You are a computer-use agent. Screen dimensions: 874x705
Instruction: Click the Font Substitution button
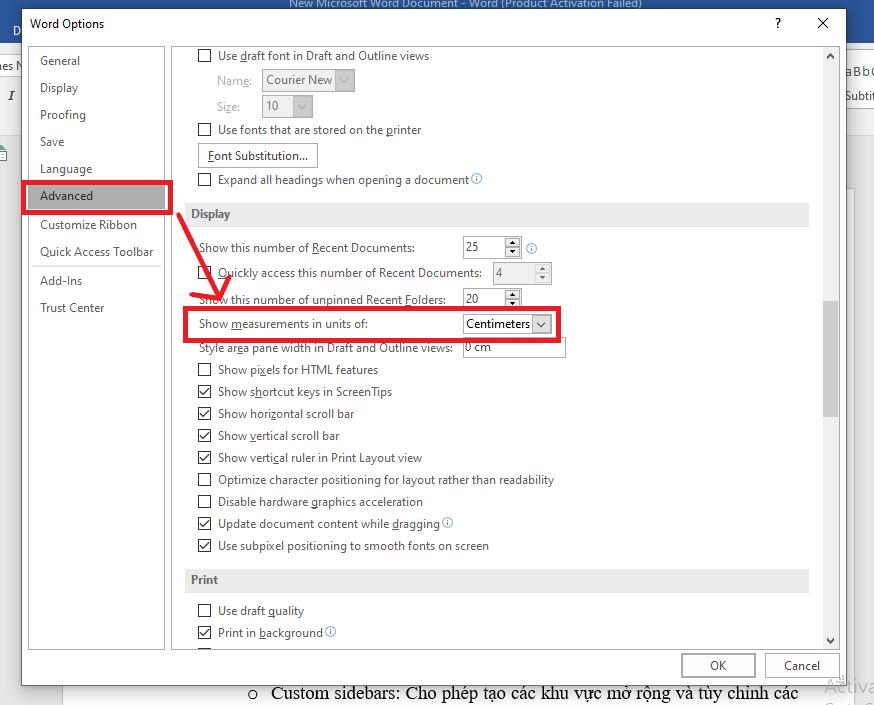pyautogui.click(x=258, y=155)
